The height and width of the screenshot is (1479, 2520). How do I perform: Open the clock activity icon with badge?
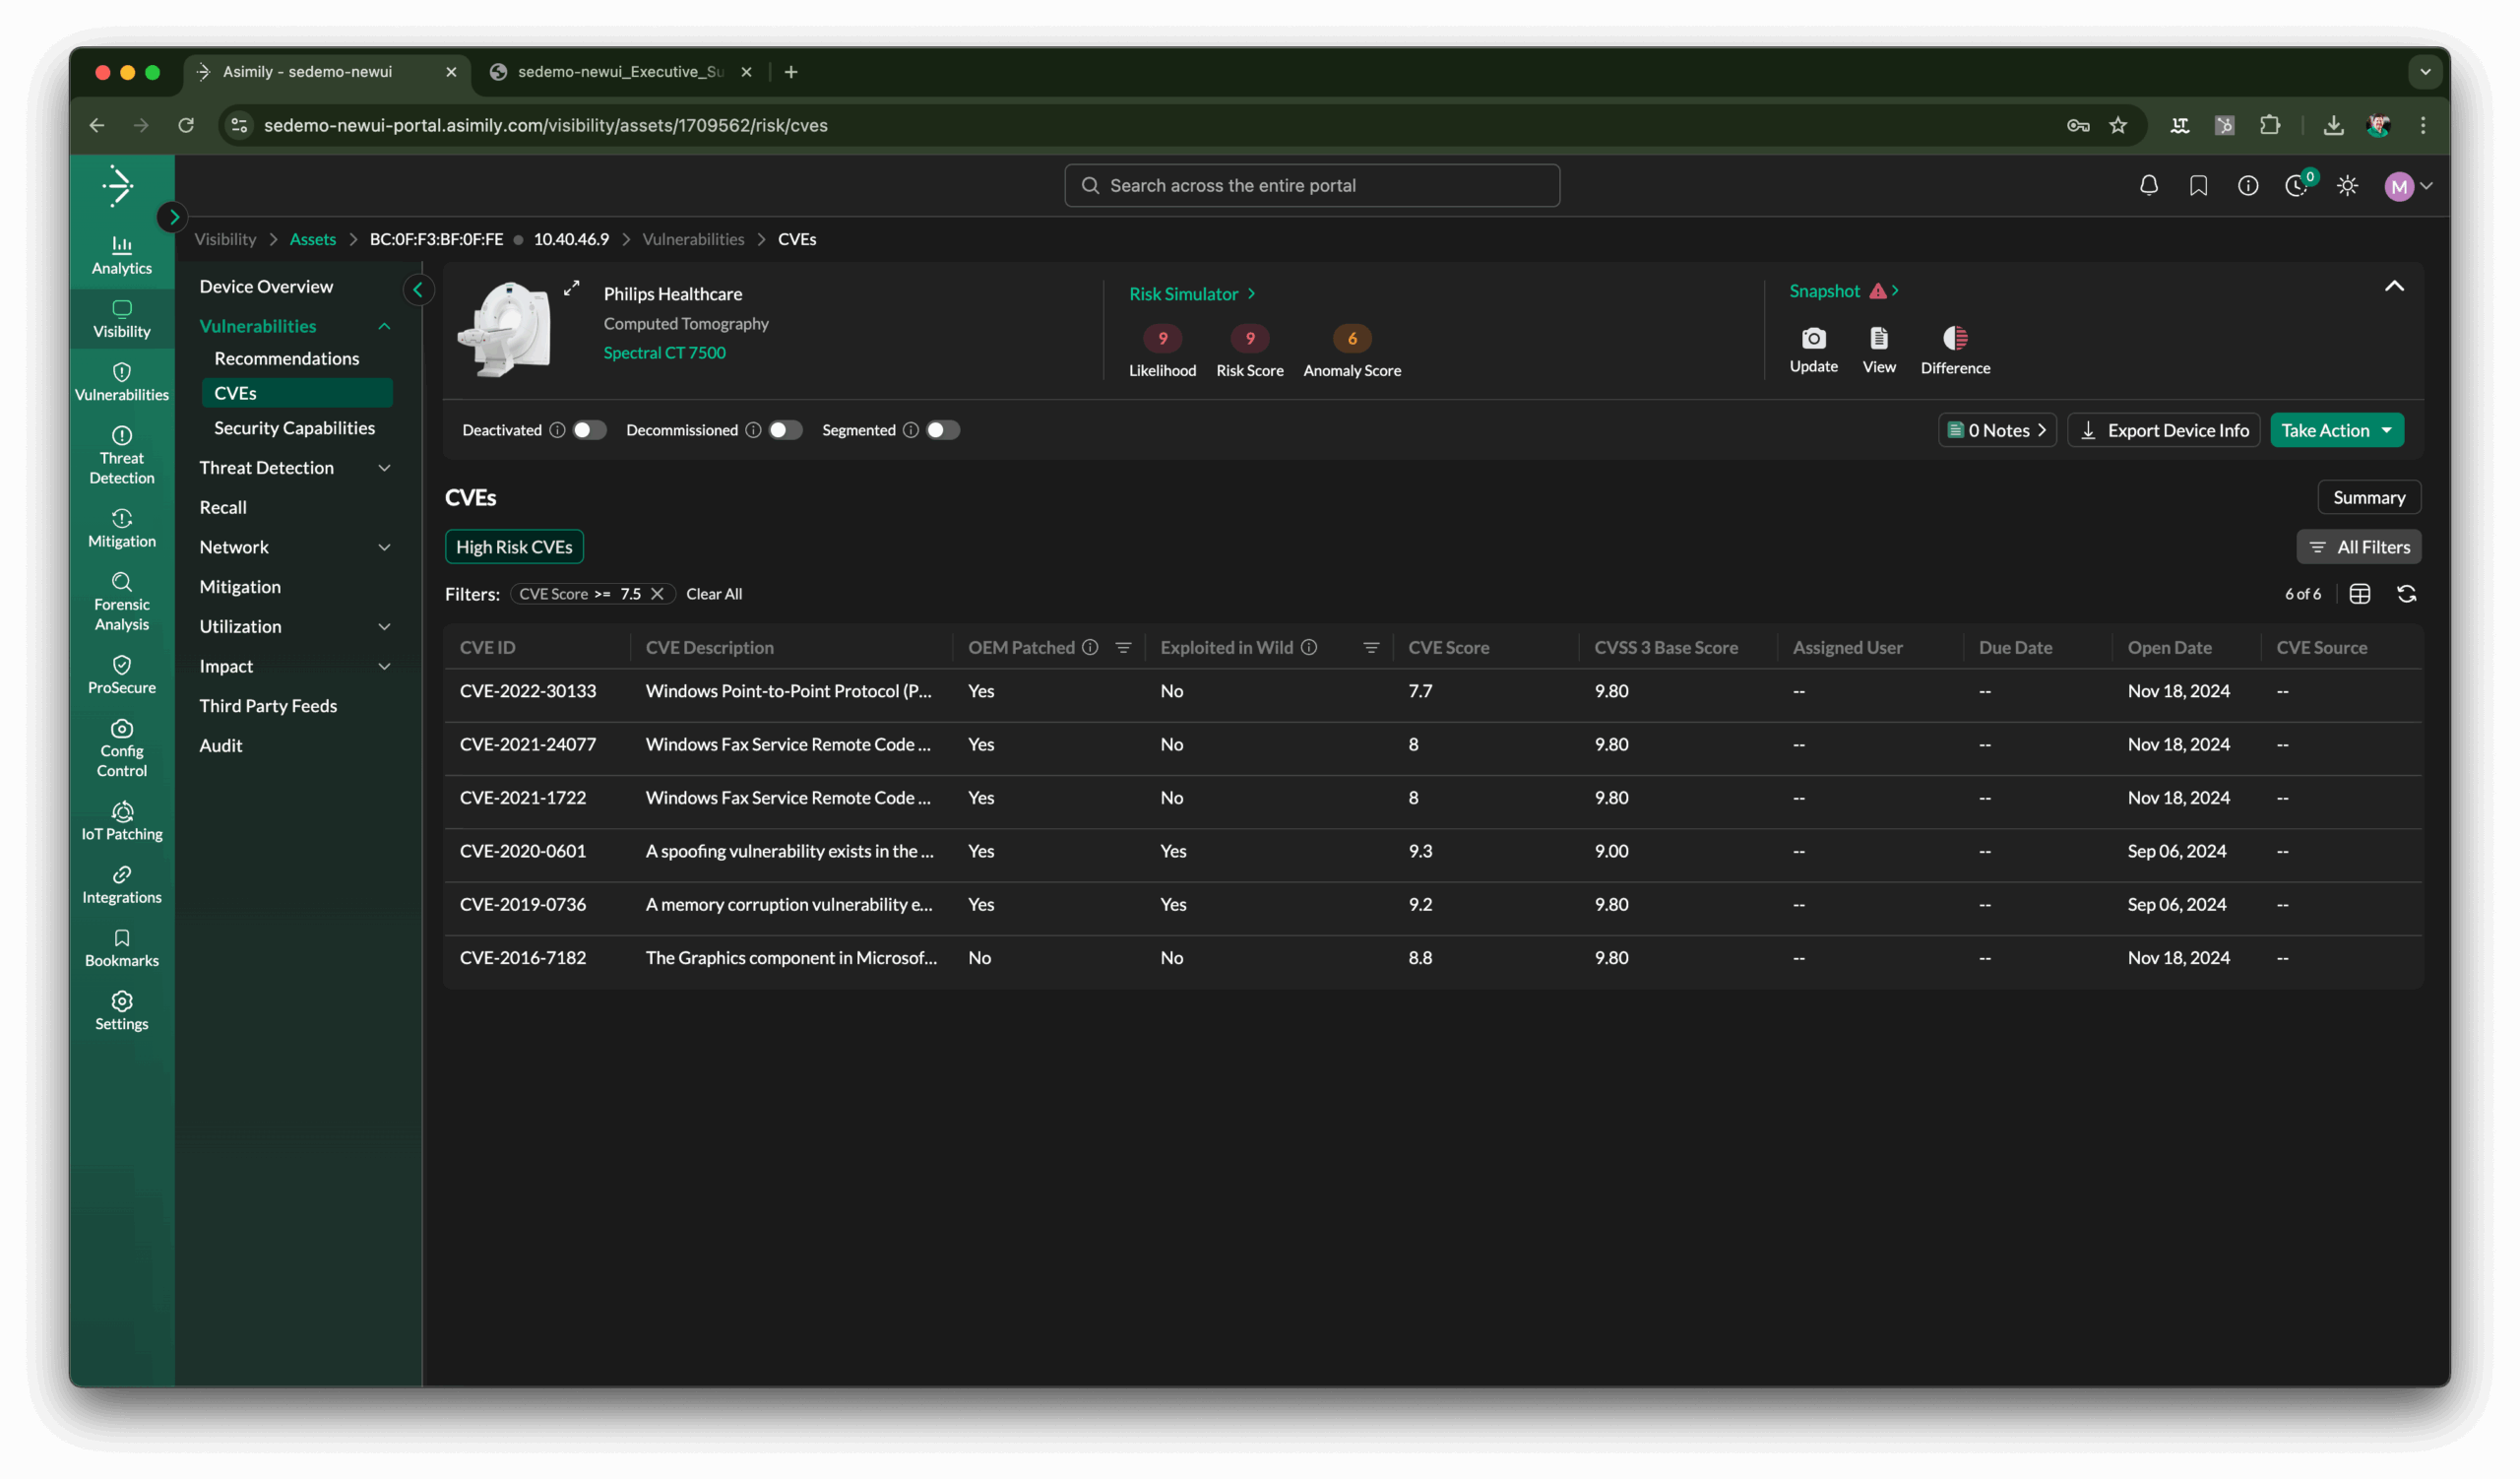pos(2298,185)
